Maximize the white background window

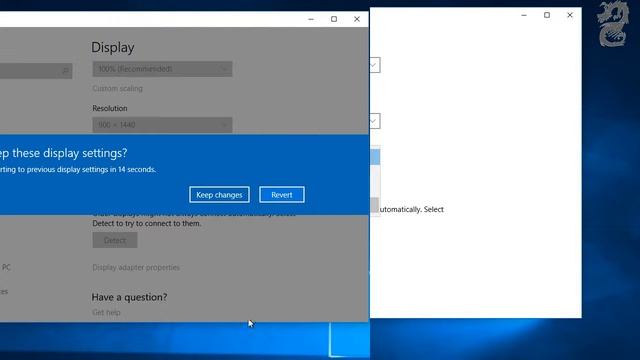point(547,15)
